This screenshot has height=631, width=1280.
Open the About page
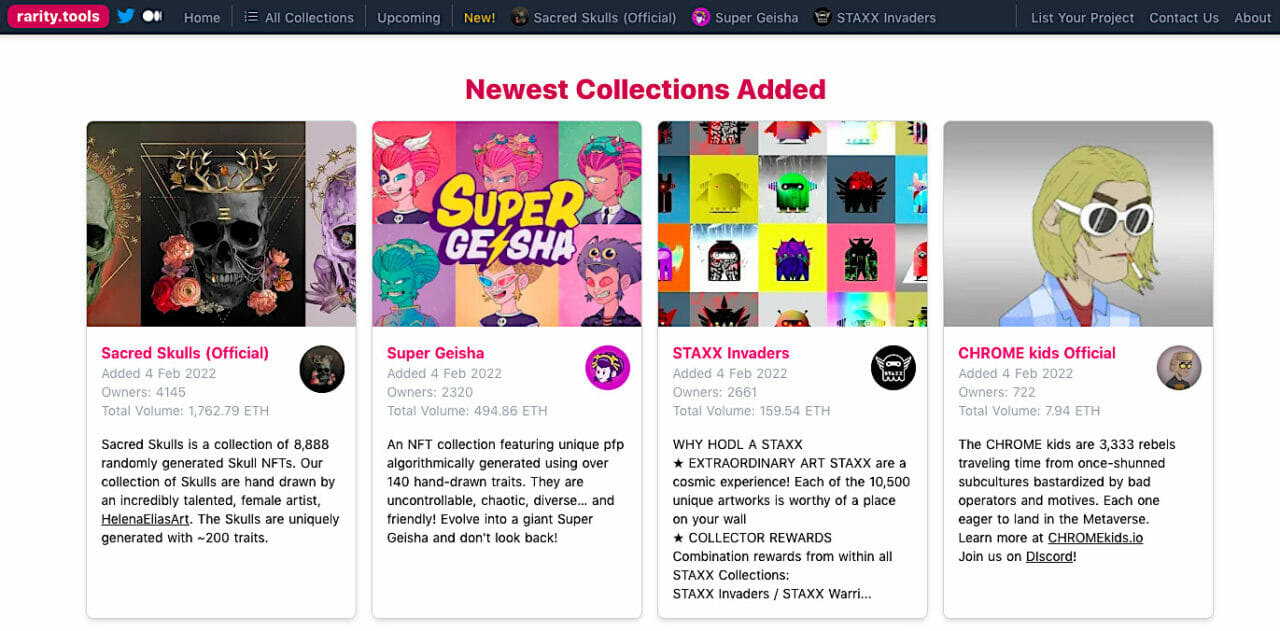1252,17
